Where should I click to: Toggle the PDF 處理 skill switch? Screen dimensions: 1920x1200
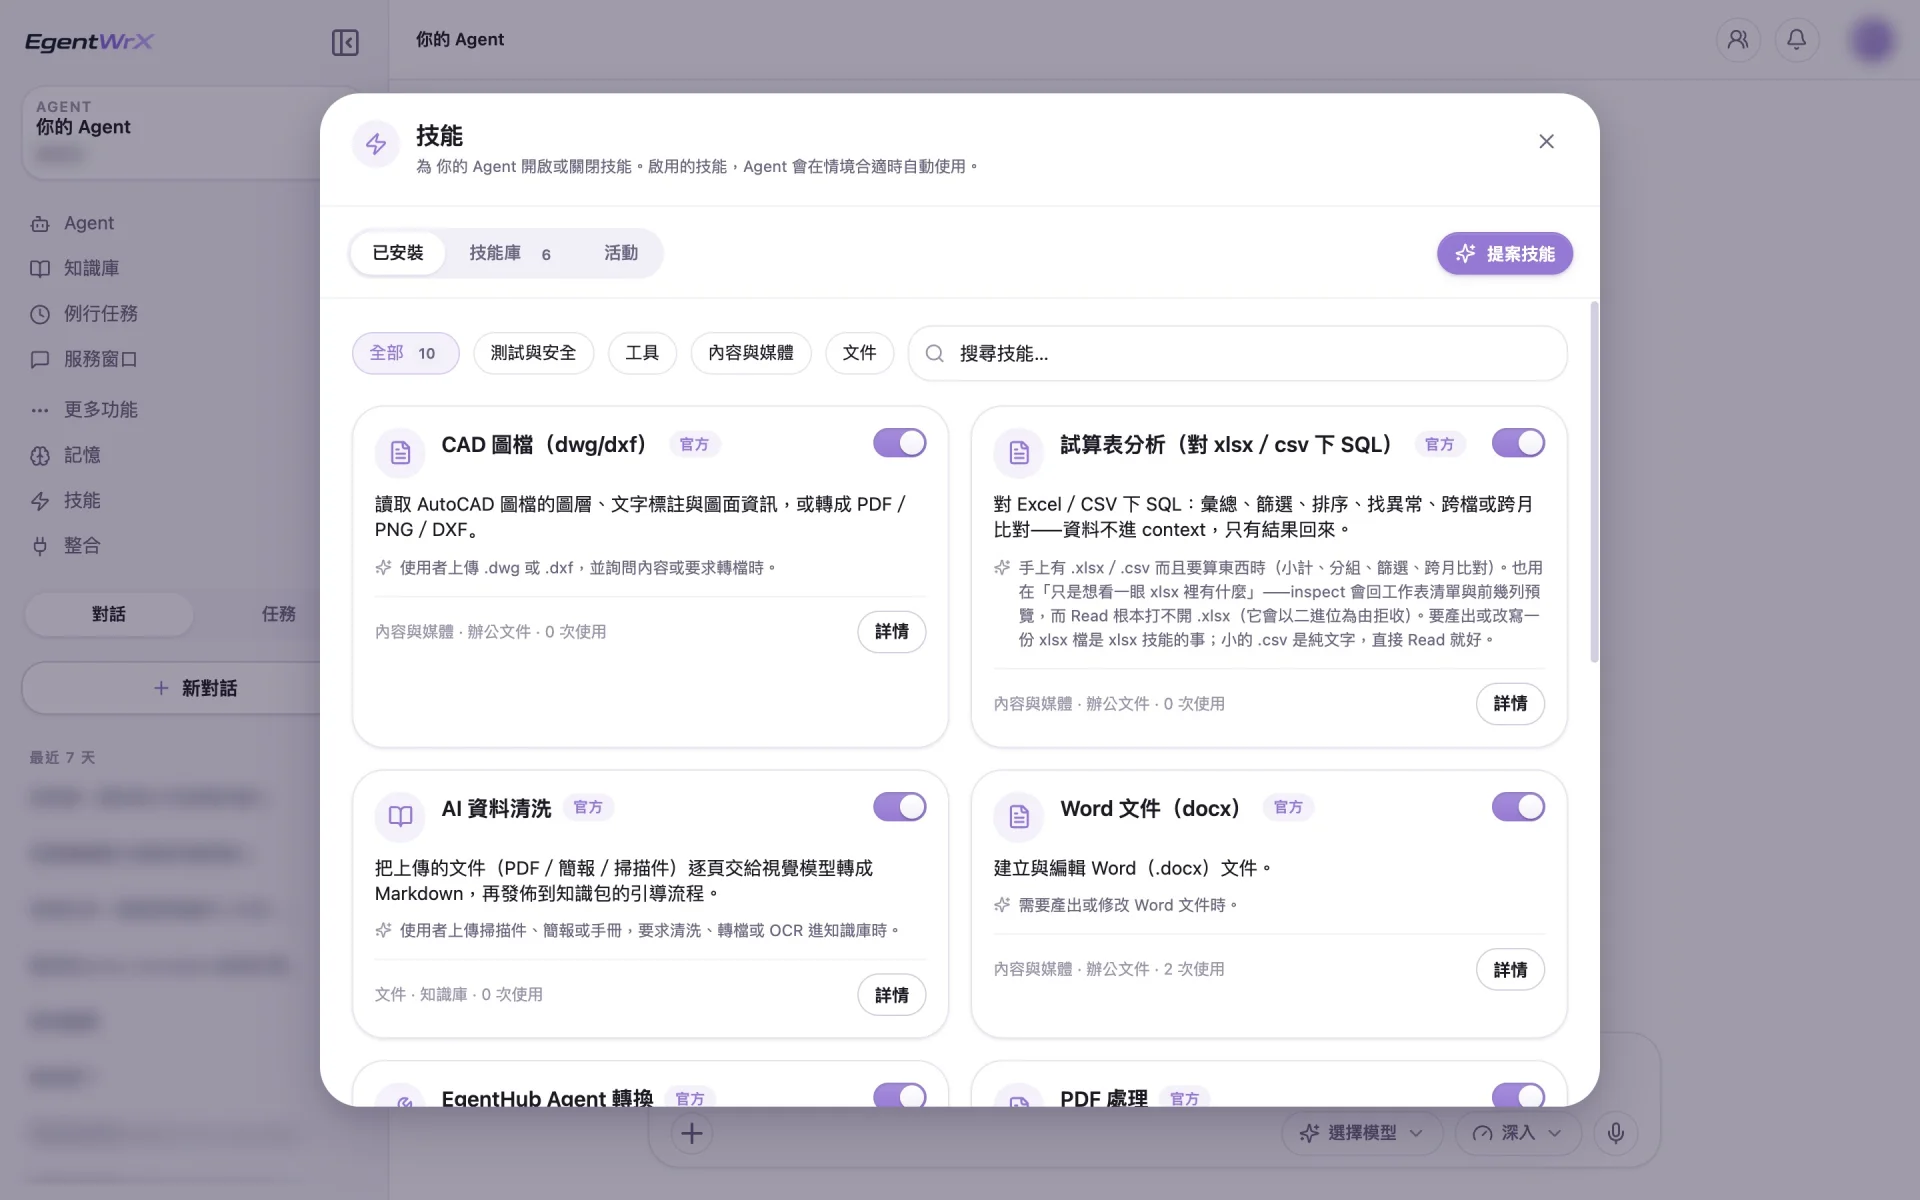(x=1518, y=1096)
